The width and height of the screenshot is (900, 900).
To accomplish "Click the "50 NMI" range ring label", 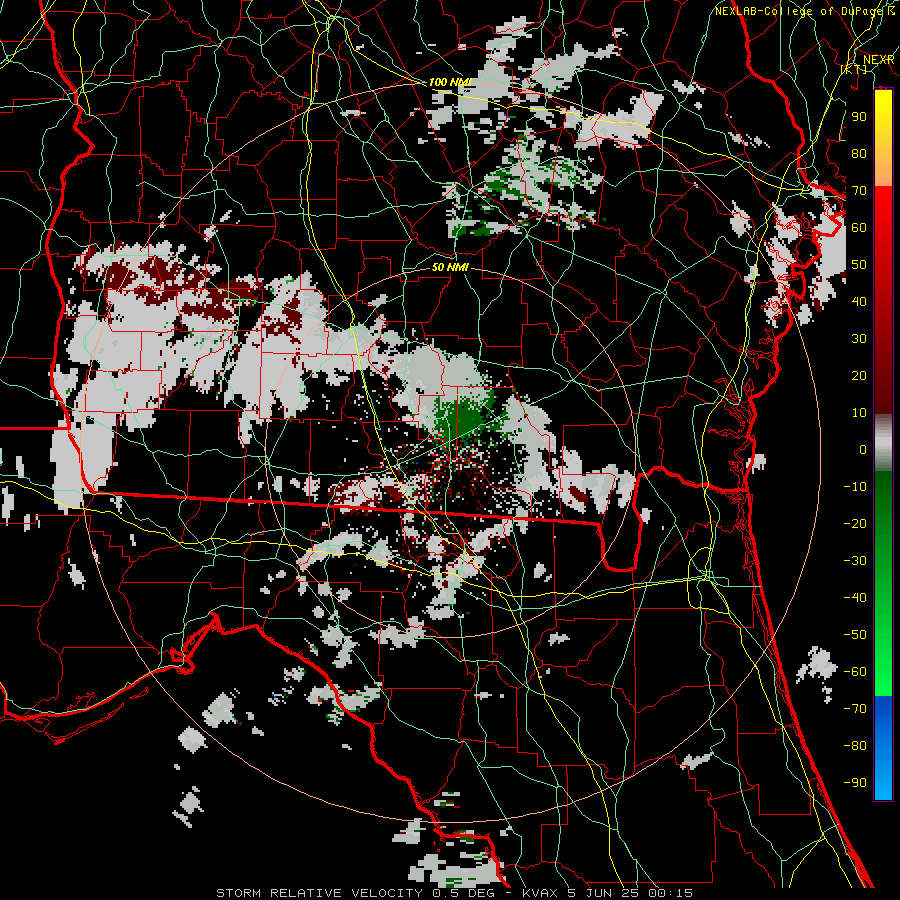I will click(x=450, y=267).
